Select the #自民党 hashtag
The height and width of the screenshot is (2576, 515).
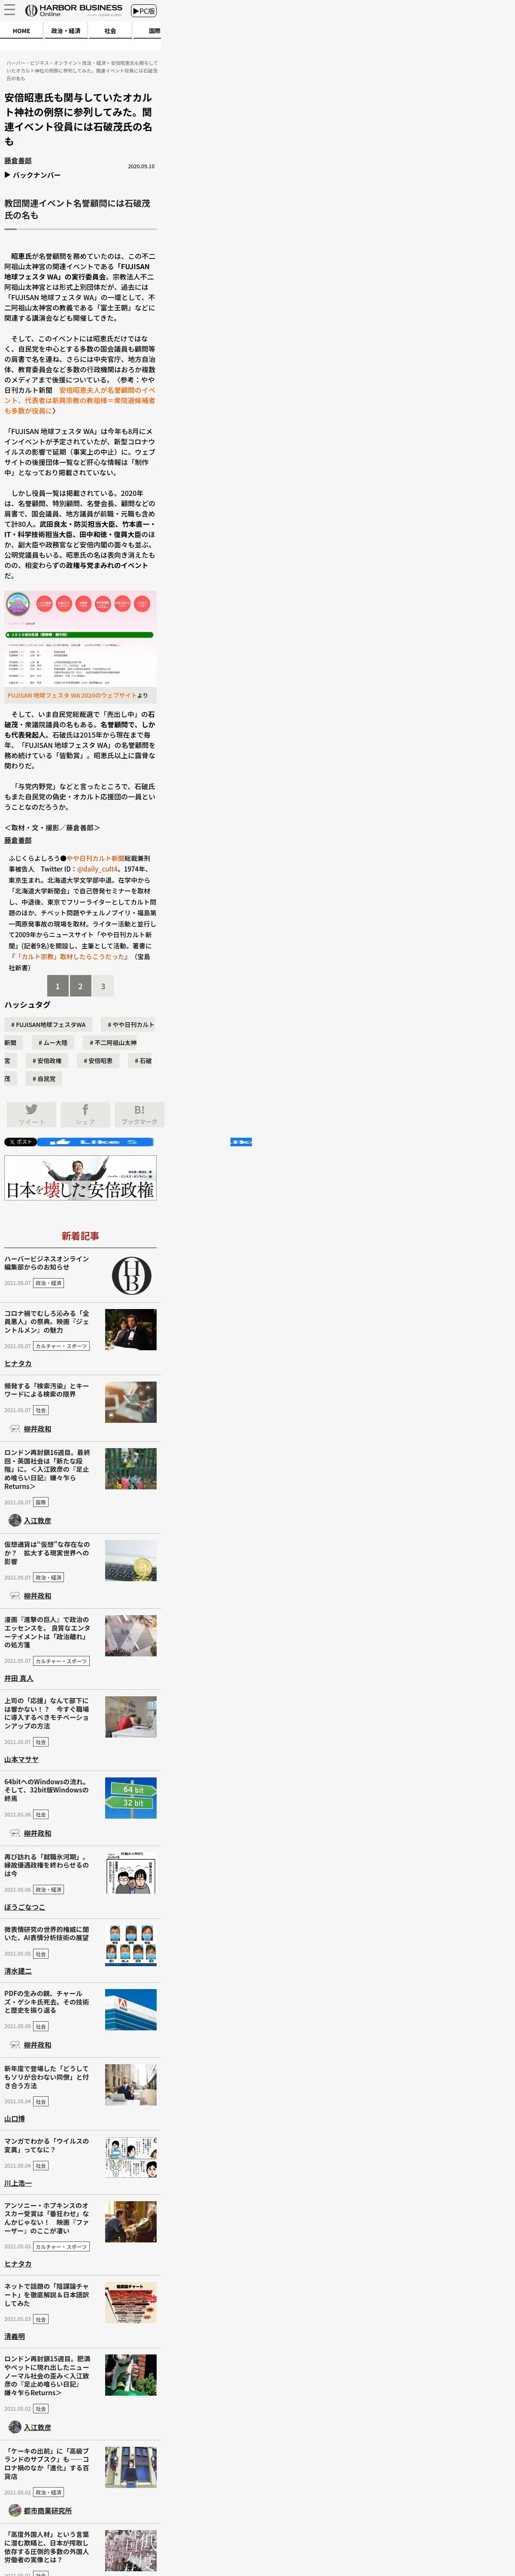pos(44,1079)
